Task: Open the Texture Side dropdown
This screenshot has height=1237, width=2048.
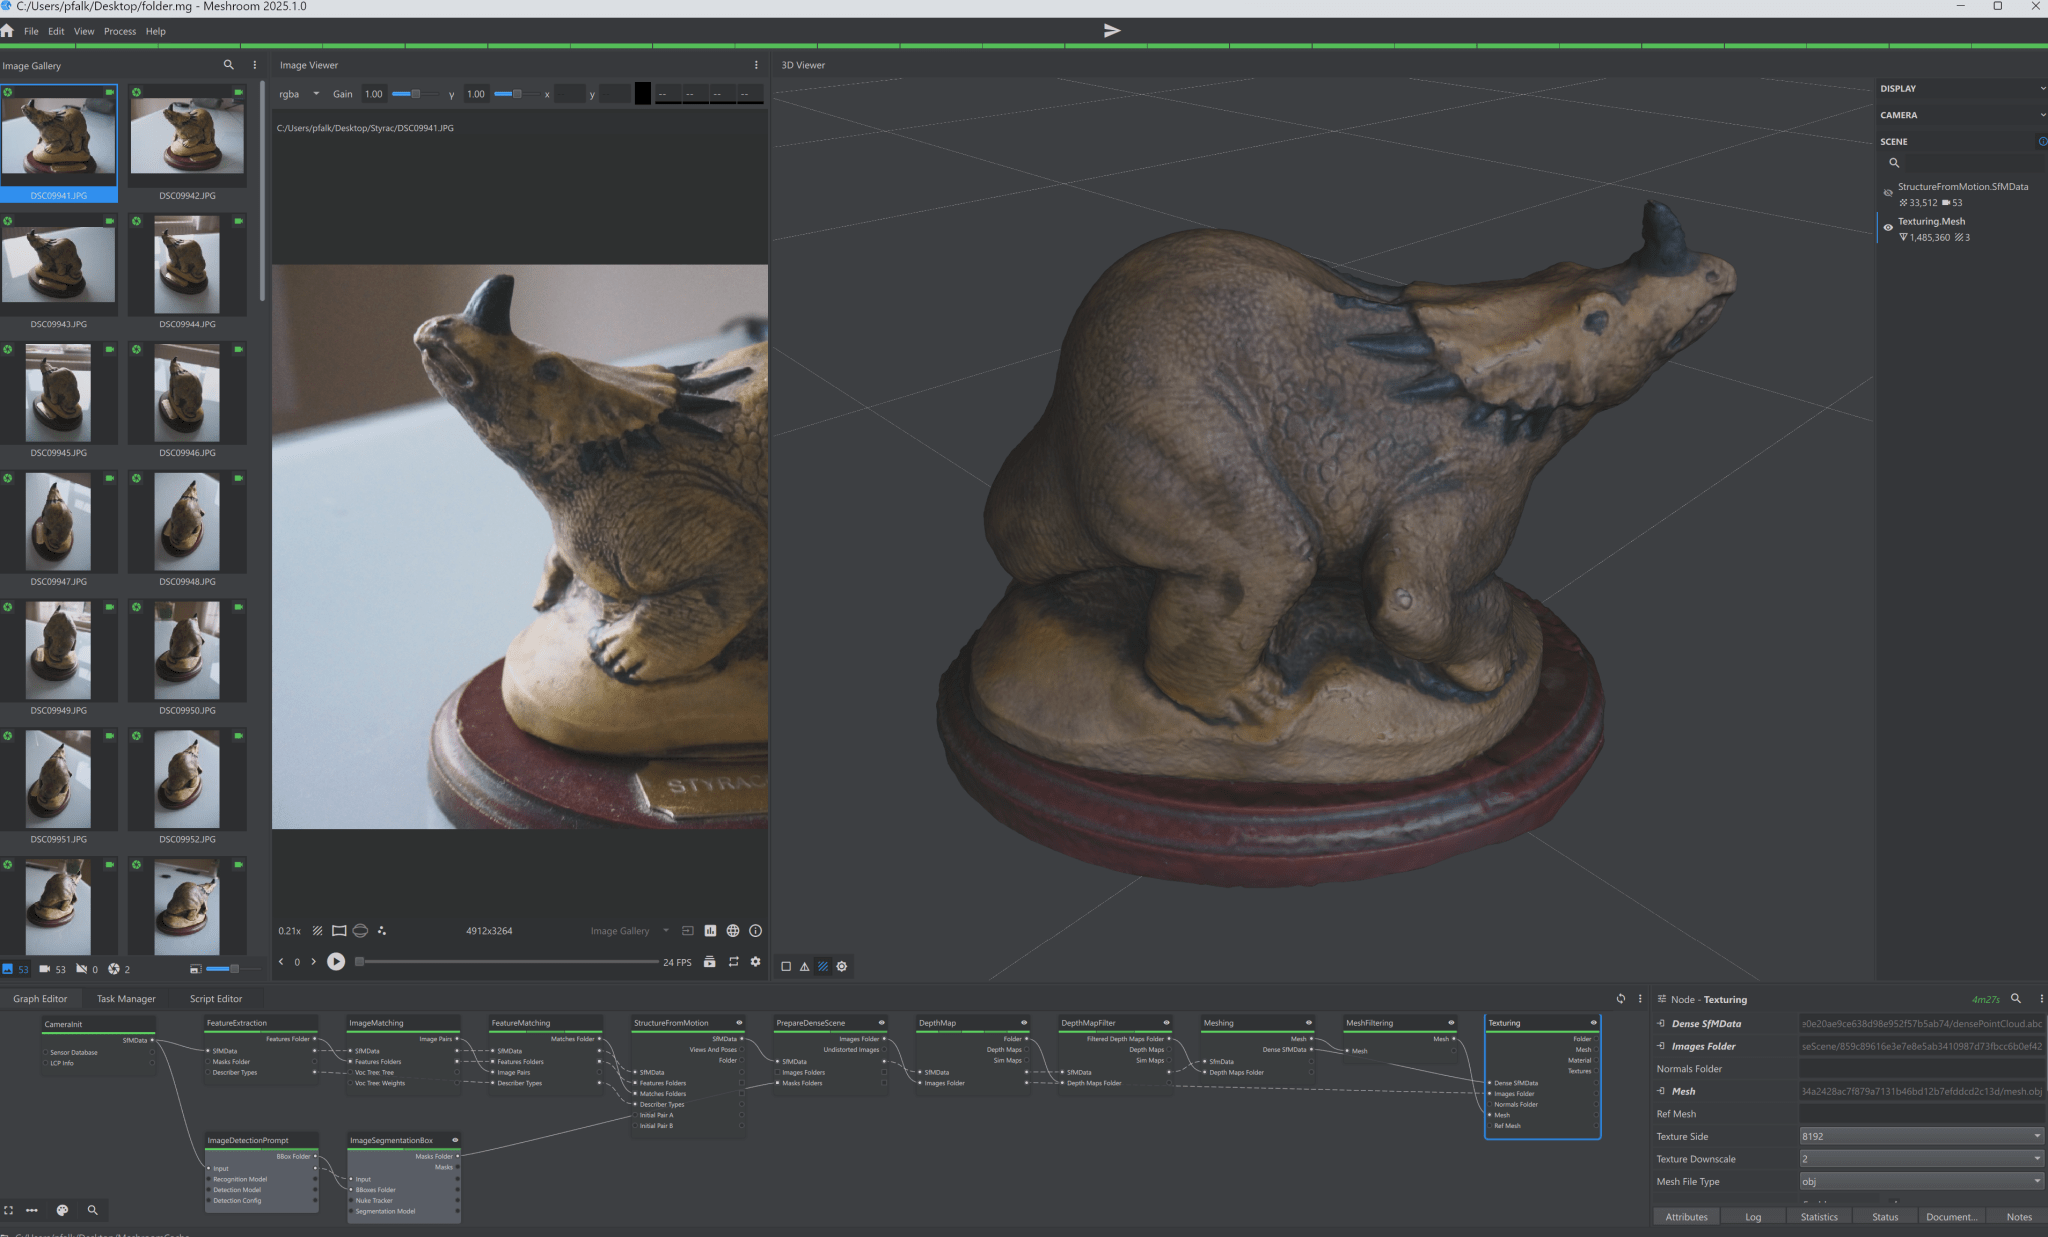Action: [1920, 1136]
